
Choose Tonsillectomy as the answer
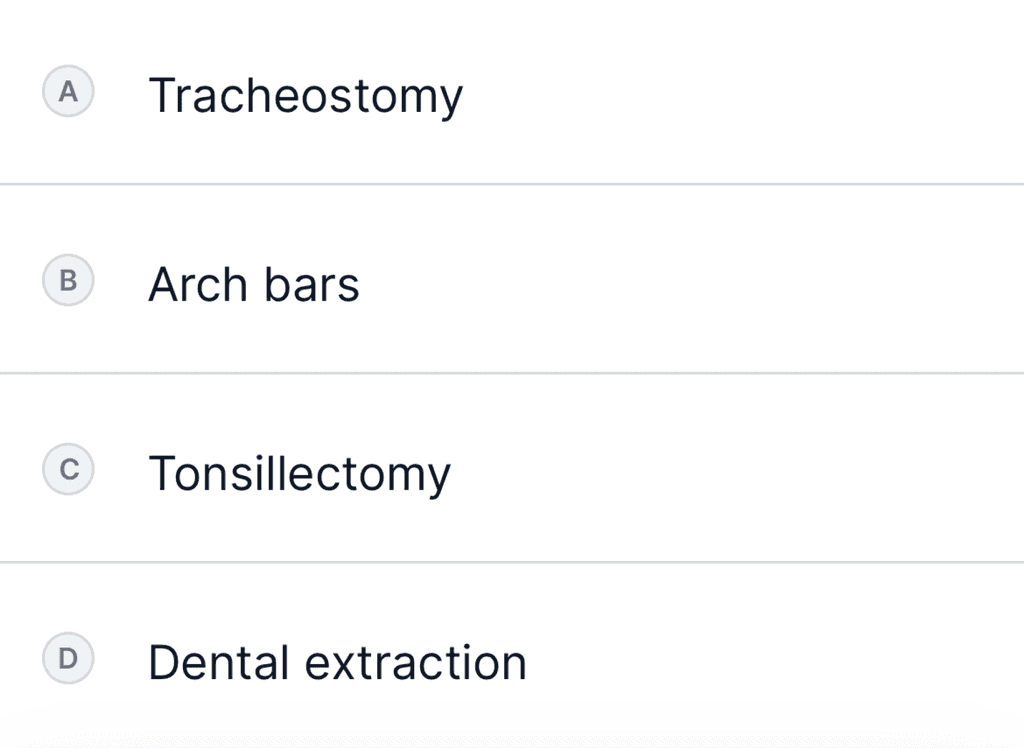click(299, 474)
